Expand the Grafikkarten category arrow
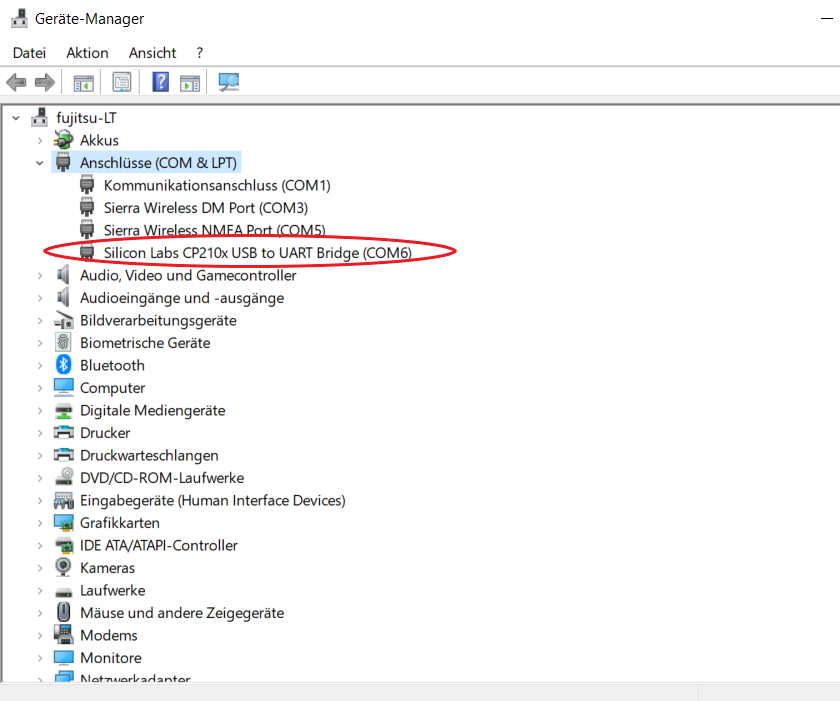This screenshot has height=701, width=840. coord(40,523)
